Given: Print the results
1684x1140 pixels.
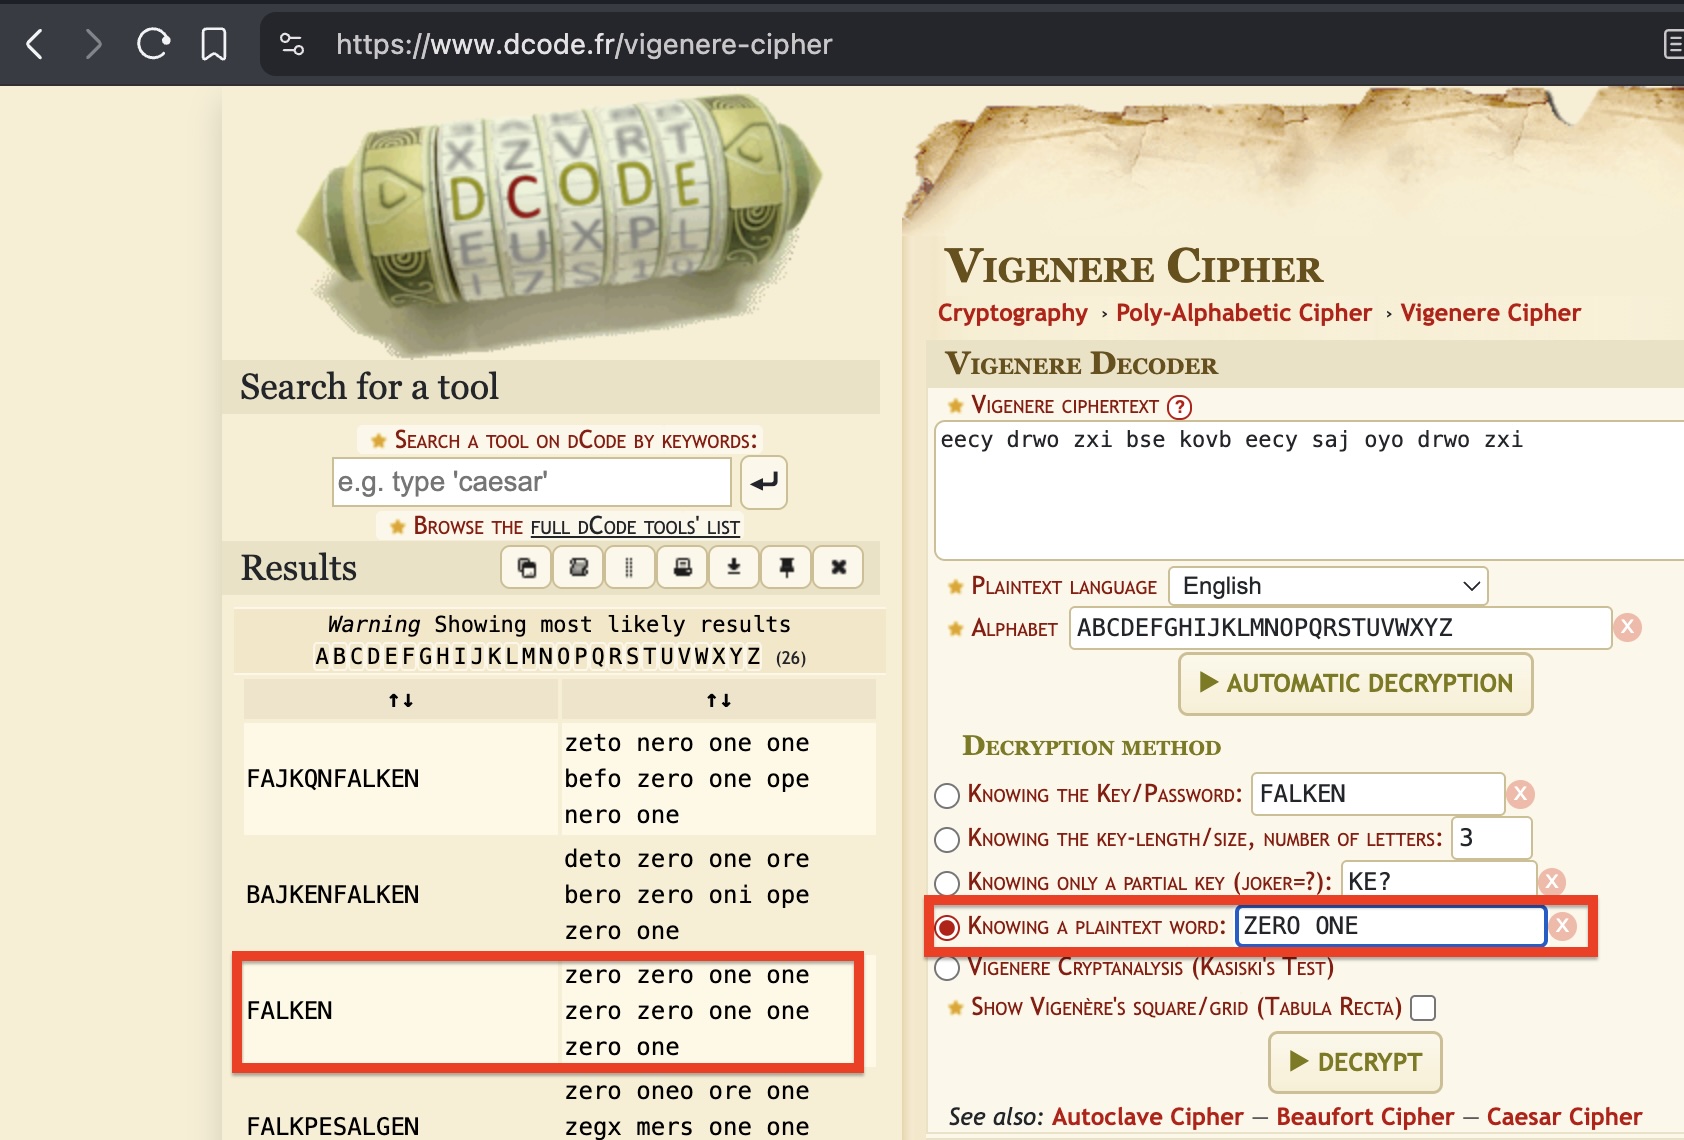Looking at the screenshot, I should (683, 568).
